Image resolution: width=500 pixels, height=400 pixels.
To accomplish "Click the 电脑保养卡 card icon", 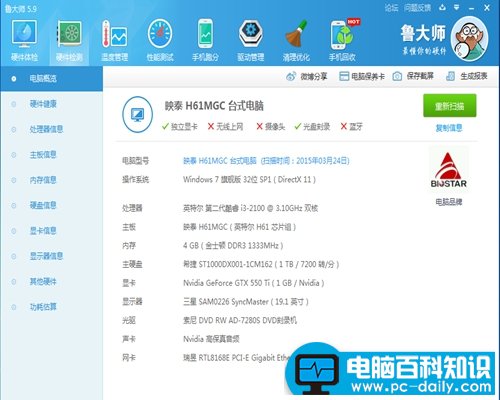I will pyautogui.click(x=344, y=76).
